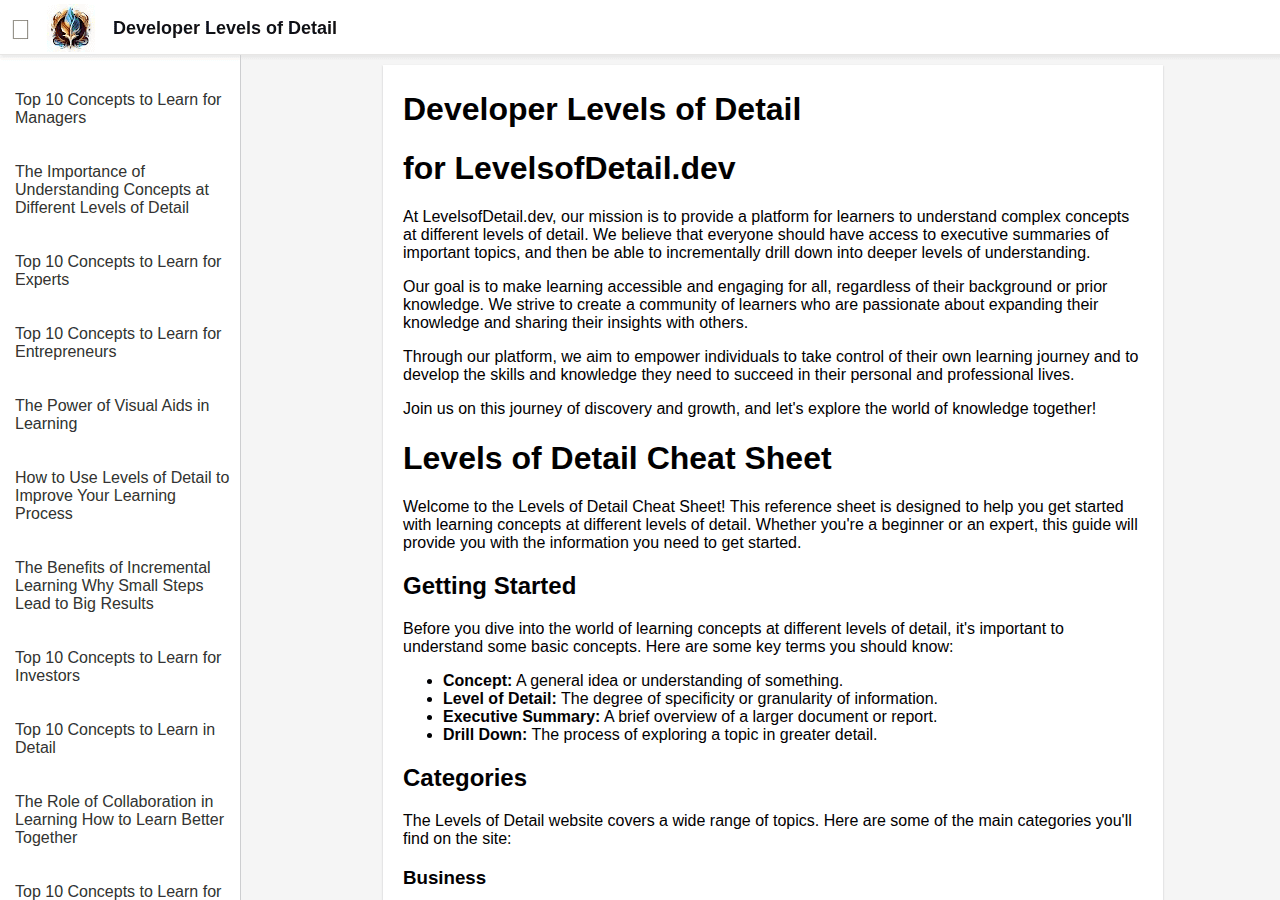
Task: Open How to Use Levels of Detail article
Action: [x=122, y=496]
